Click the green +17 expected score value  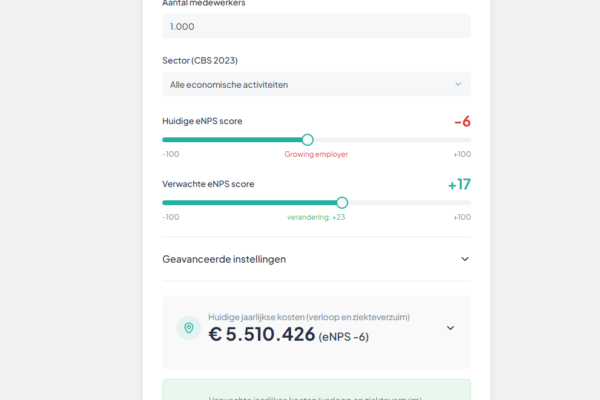tap(458, 184)
